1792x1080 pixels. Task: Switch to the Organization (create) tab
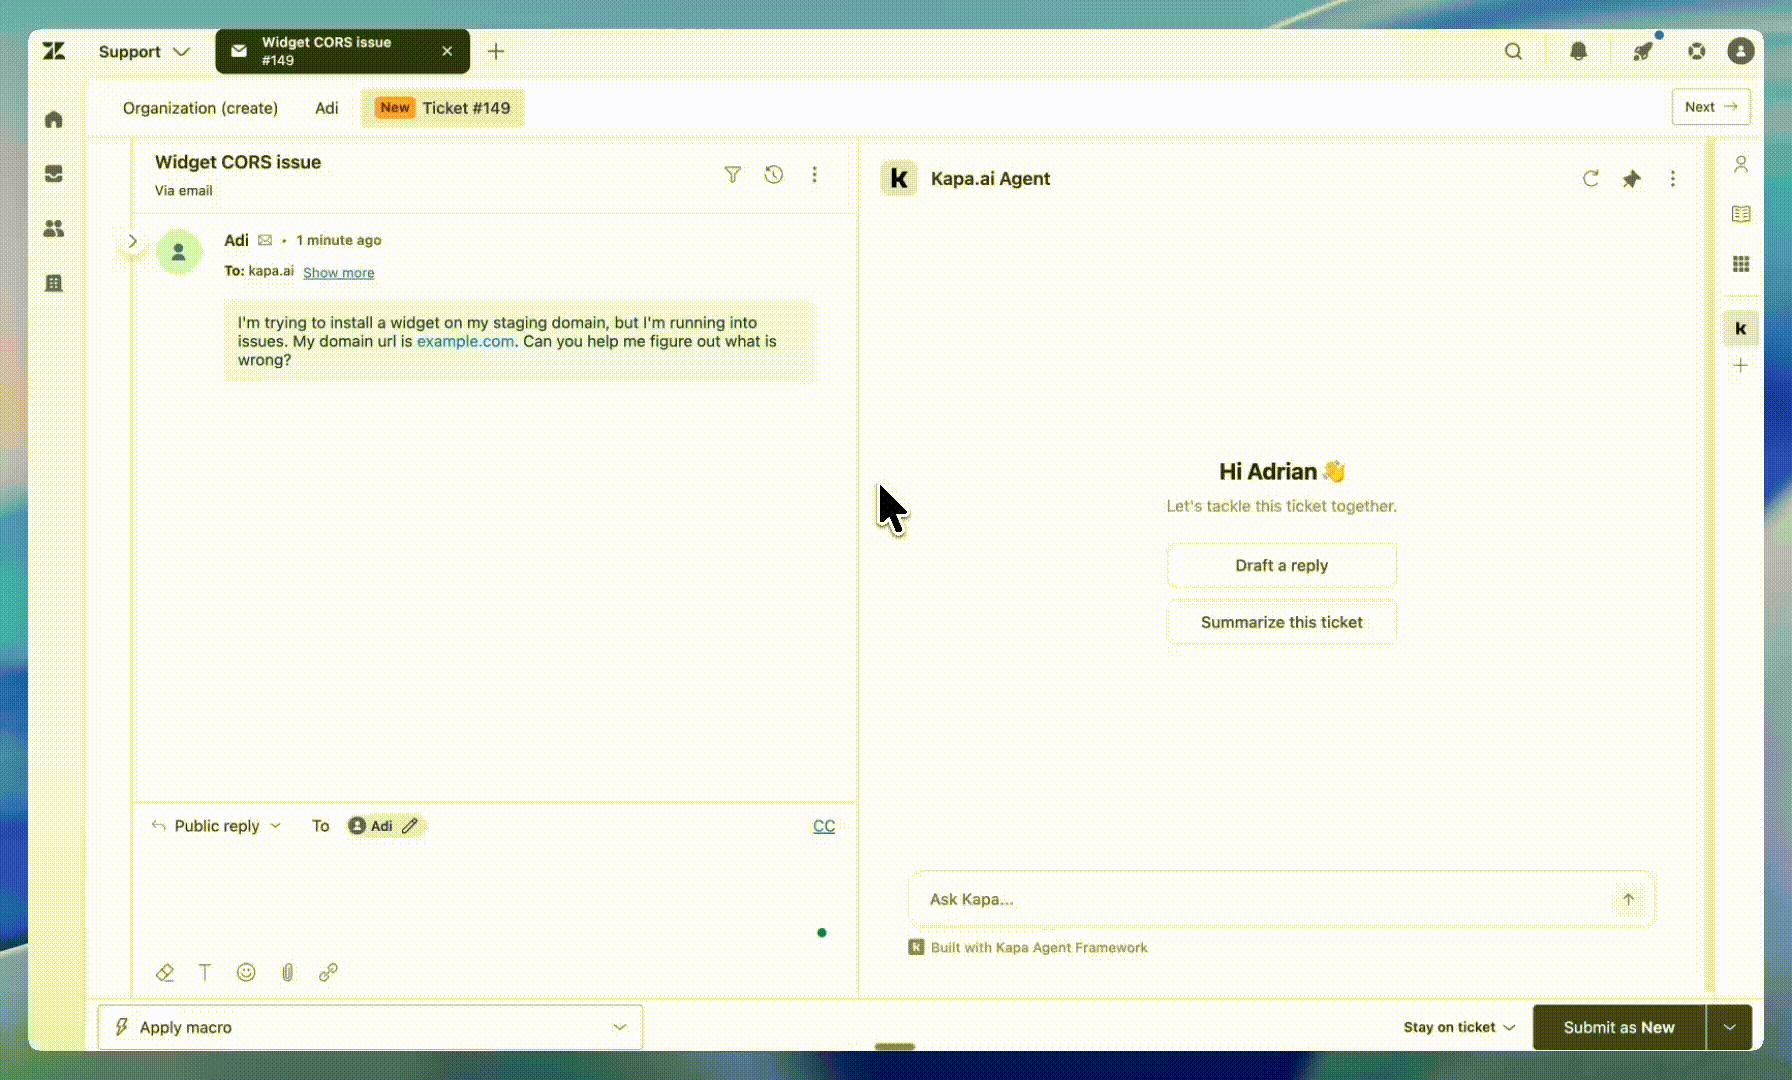coord(200,108)
